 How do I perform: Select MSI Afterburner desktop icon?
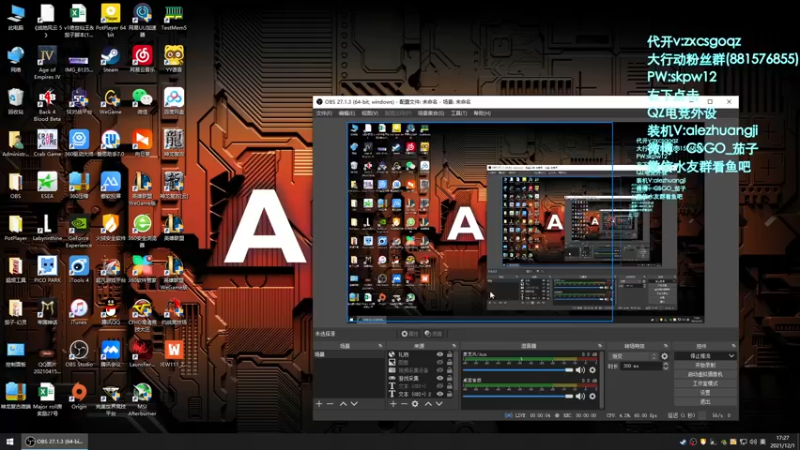[142, 399]
